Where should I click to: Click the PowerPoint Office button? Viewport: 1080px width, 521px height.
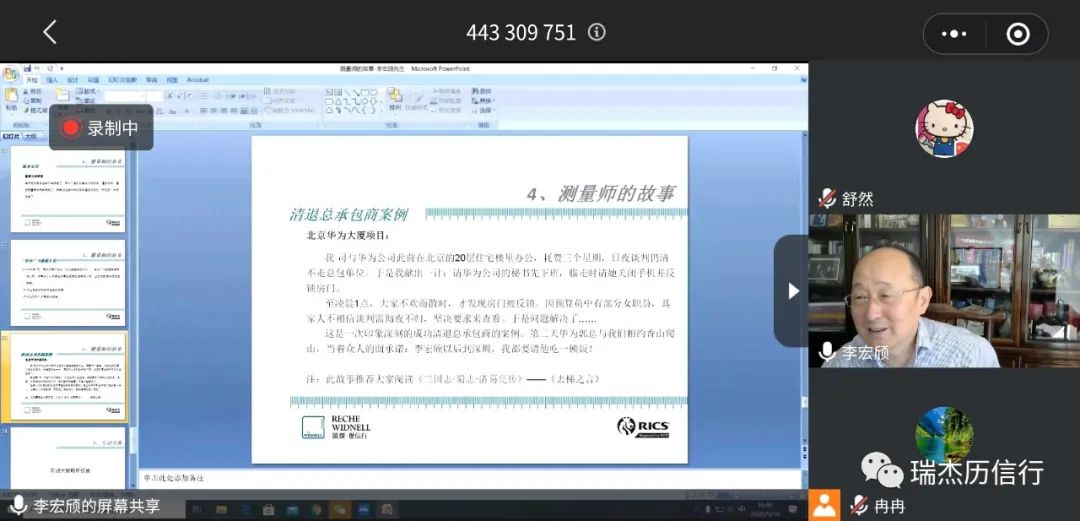[x=10, y=75]
